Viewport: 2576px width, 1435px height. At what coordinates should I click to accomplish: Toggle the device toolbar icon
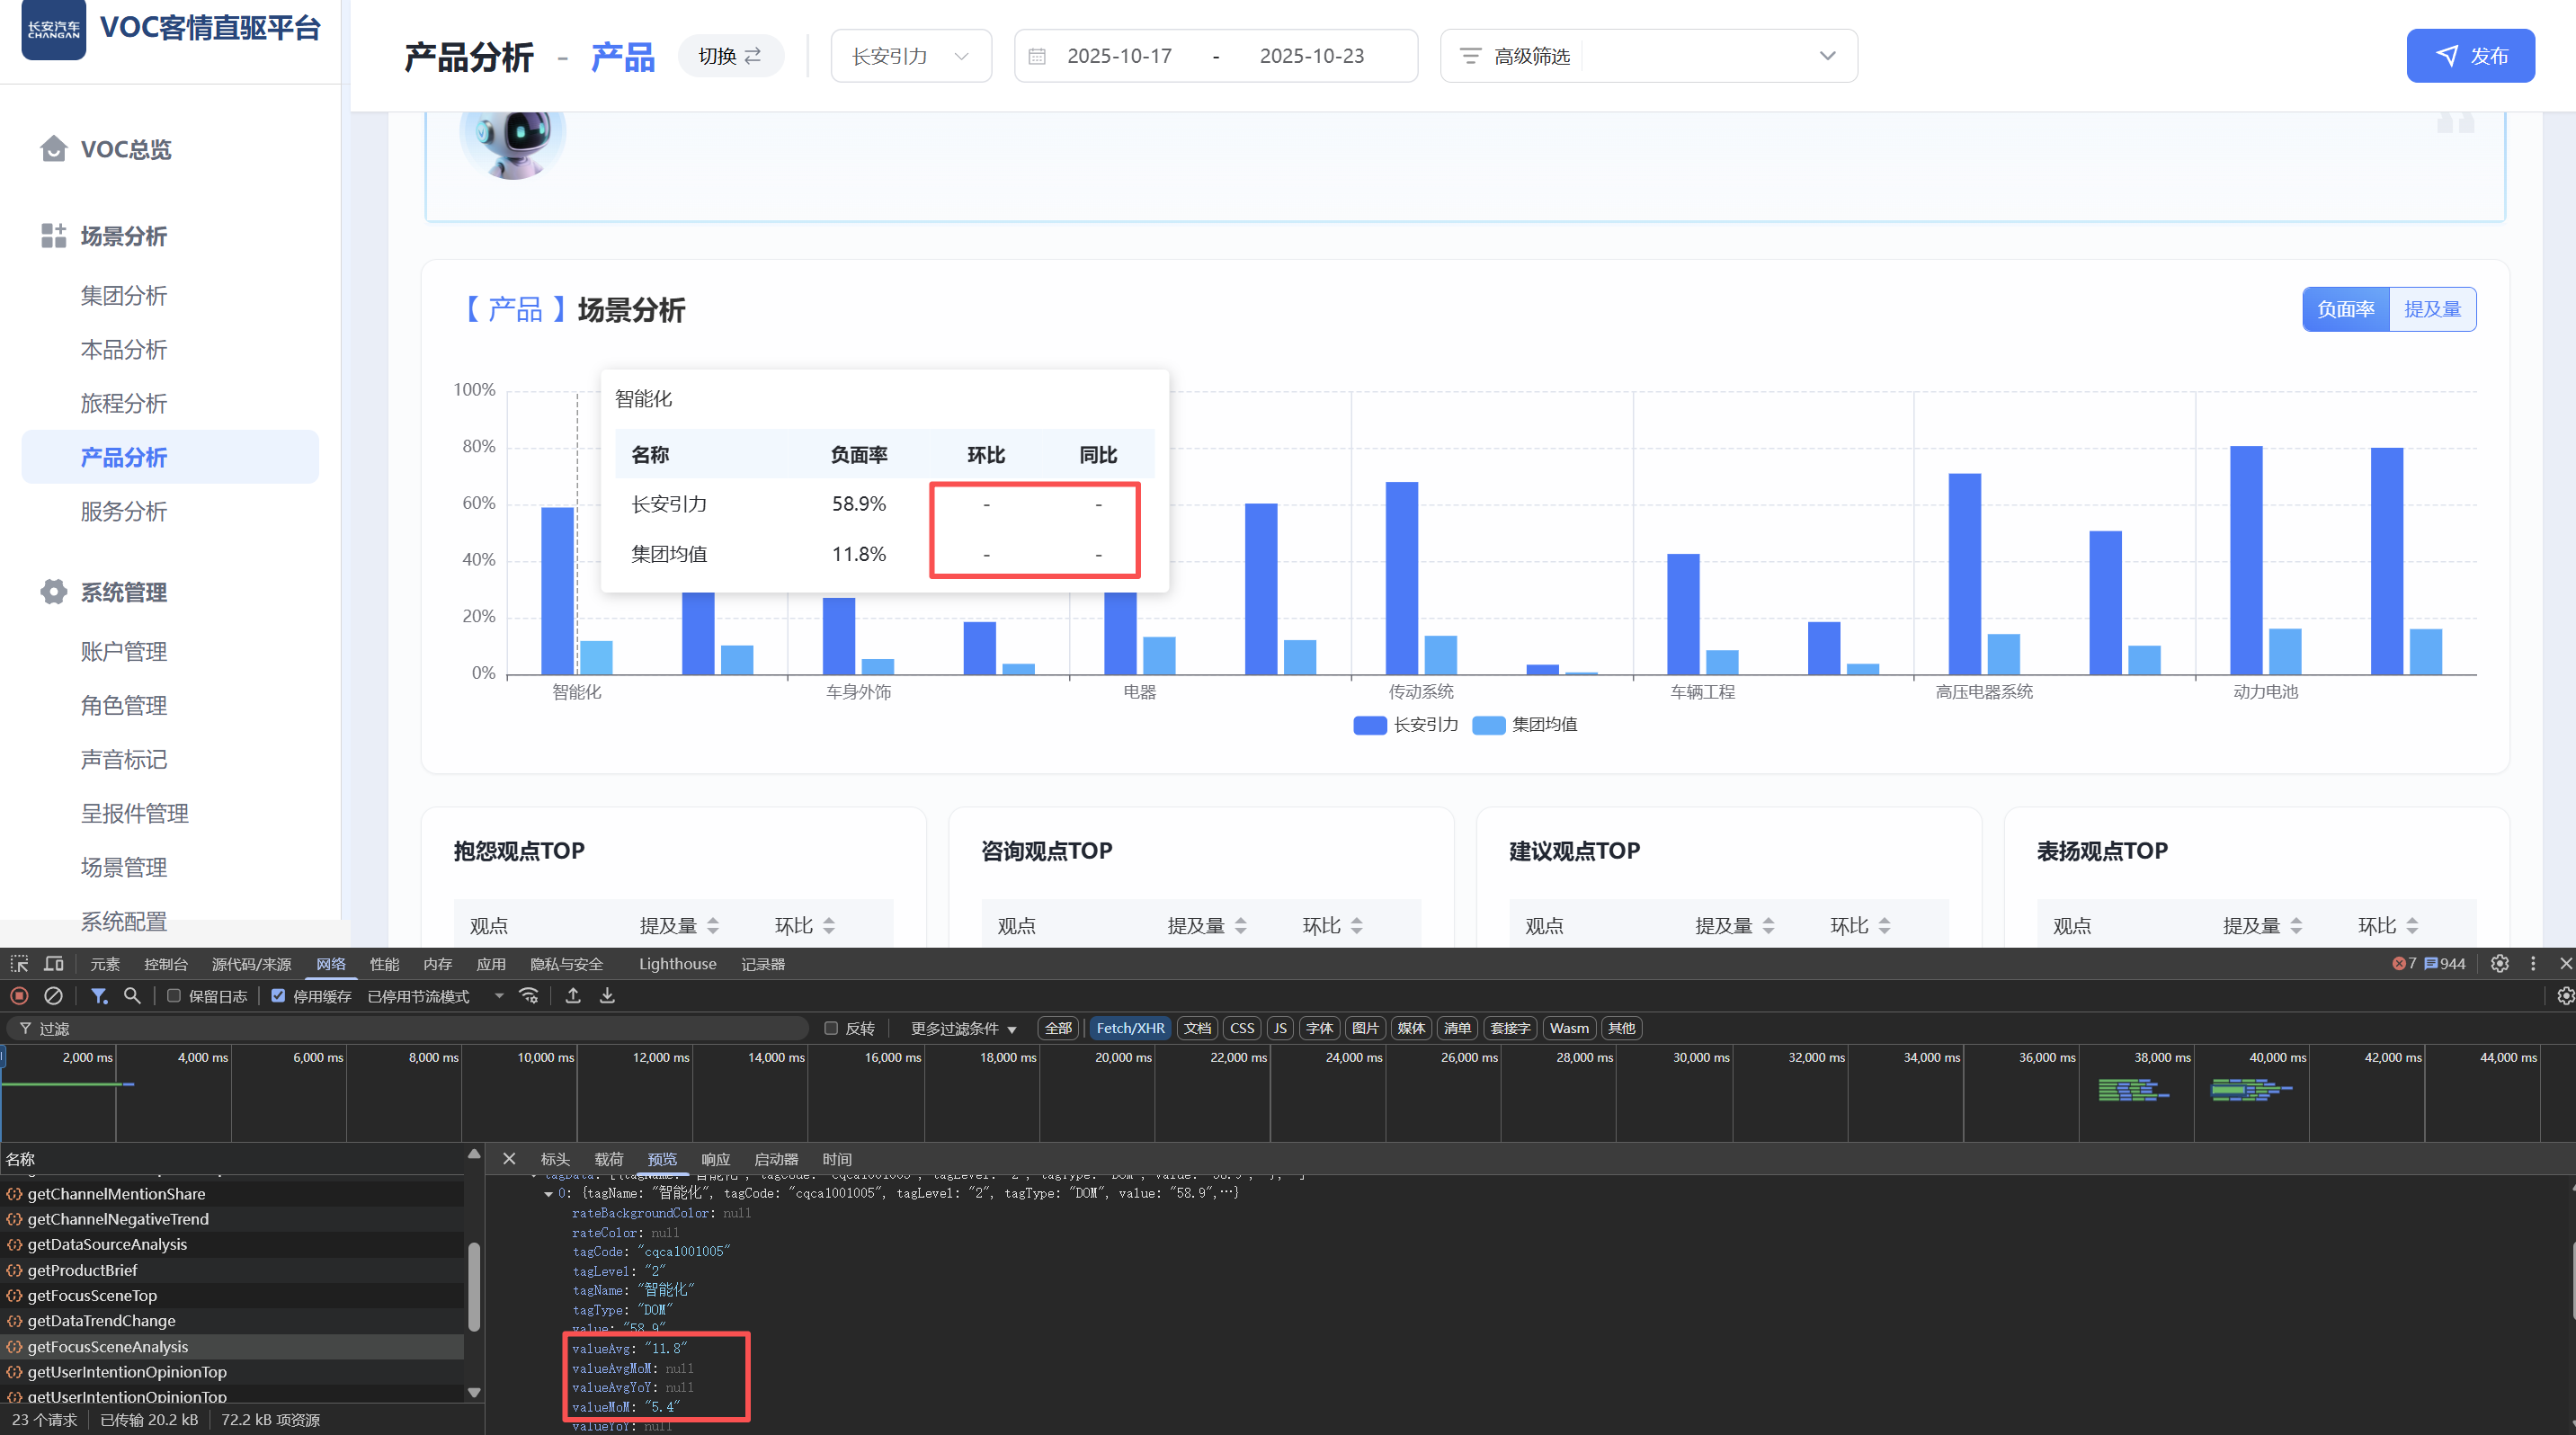54,964
